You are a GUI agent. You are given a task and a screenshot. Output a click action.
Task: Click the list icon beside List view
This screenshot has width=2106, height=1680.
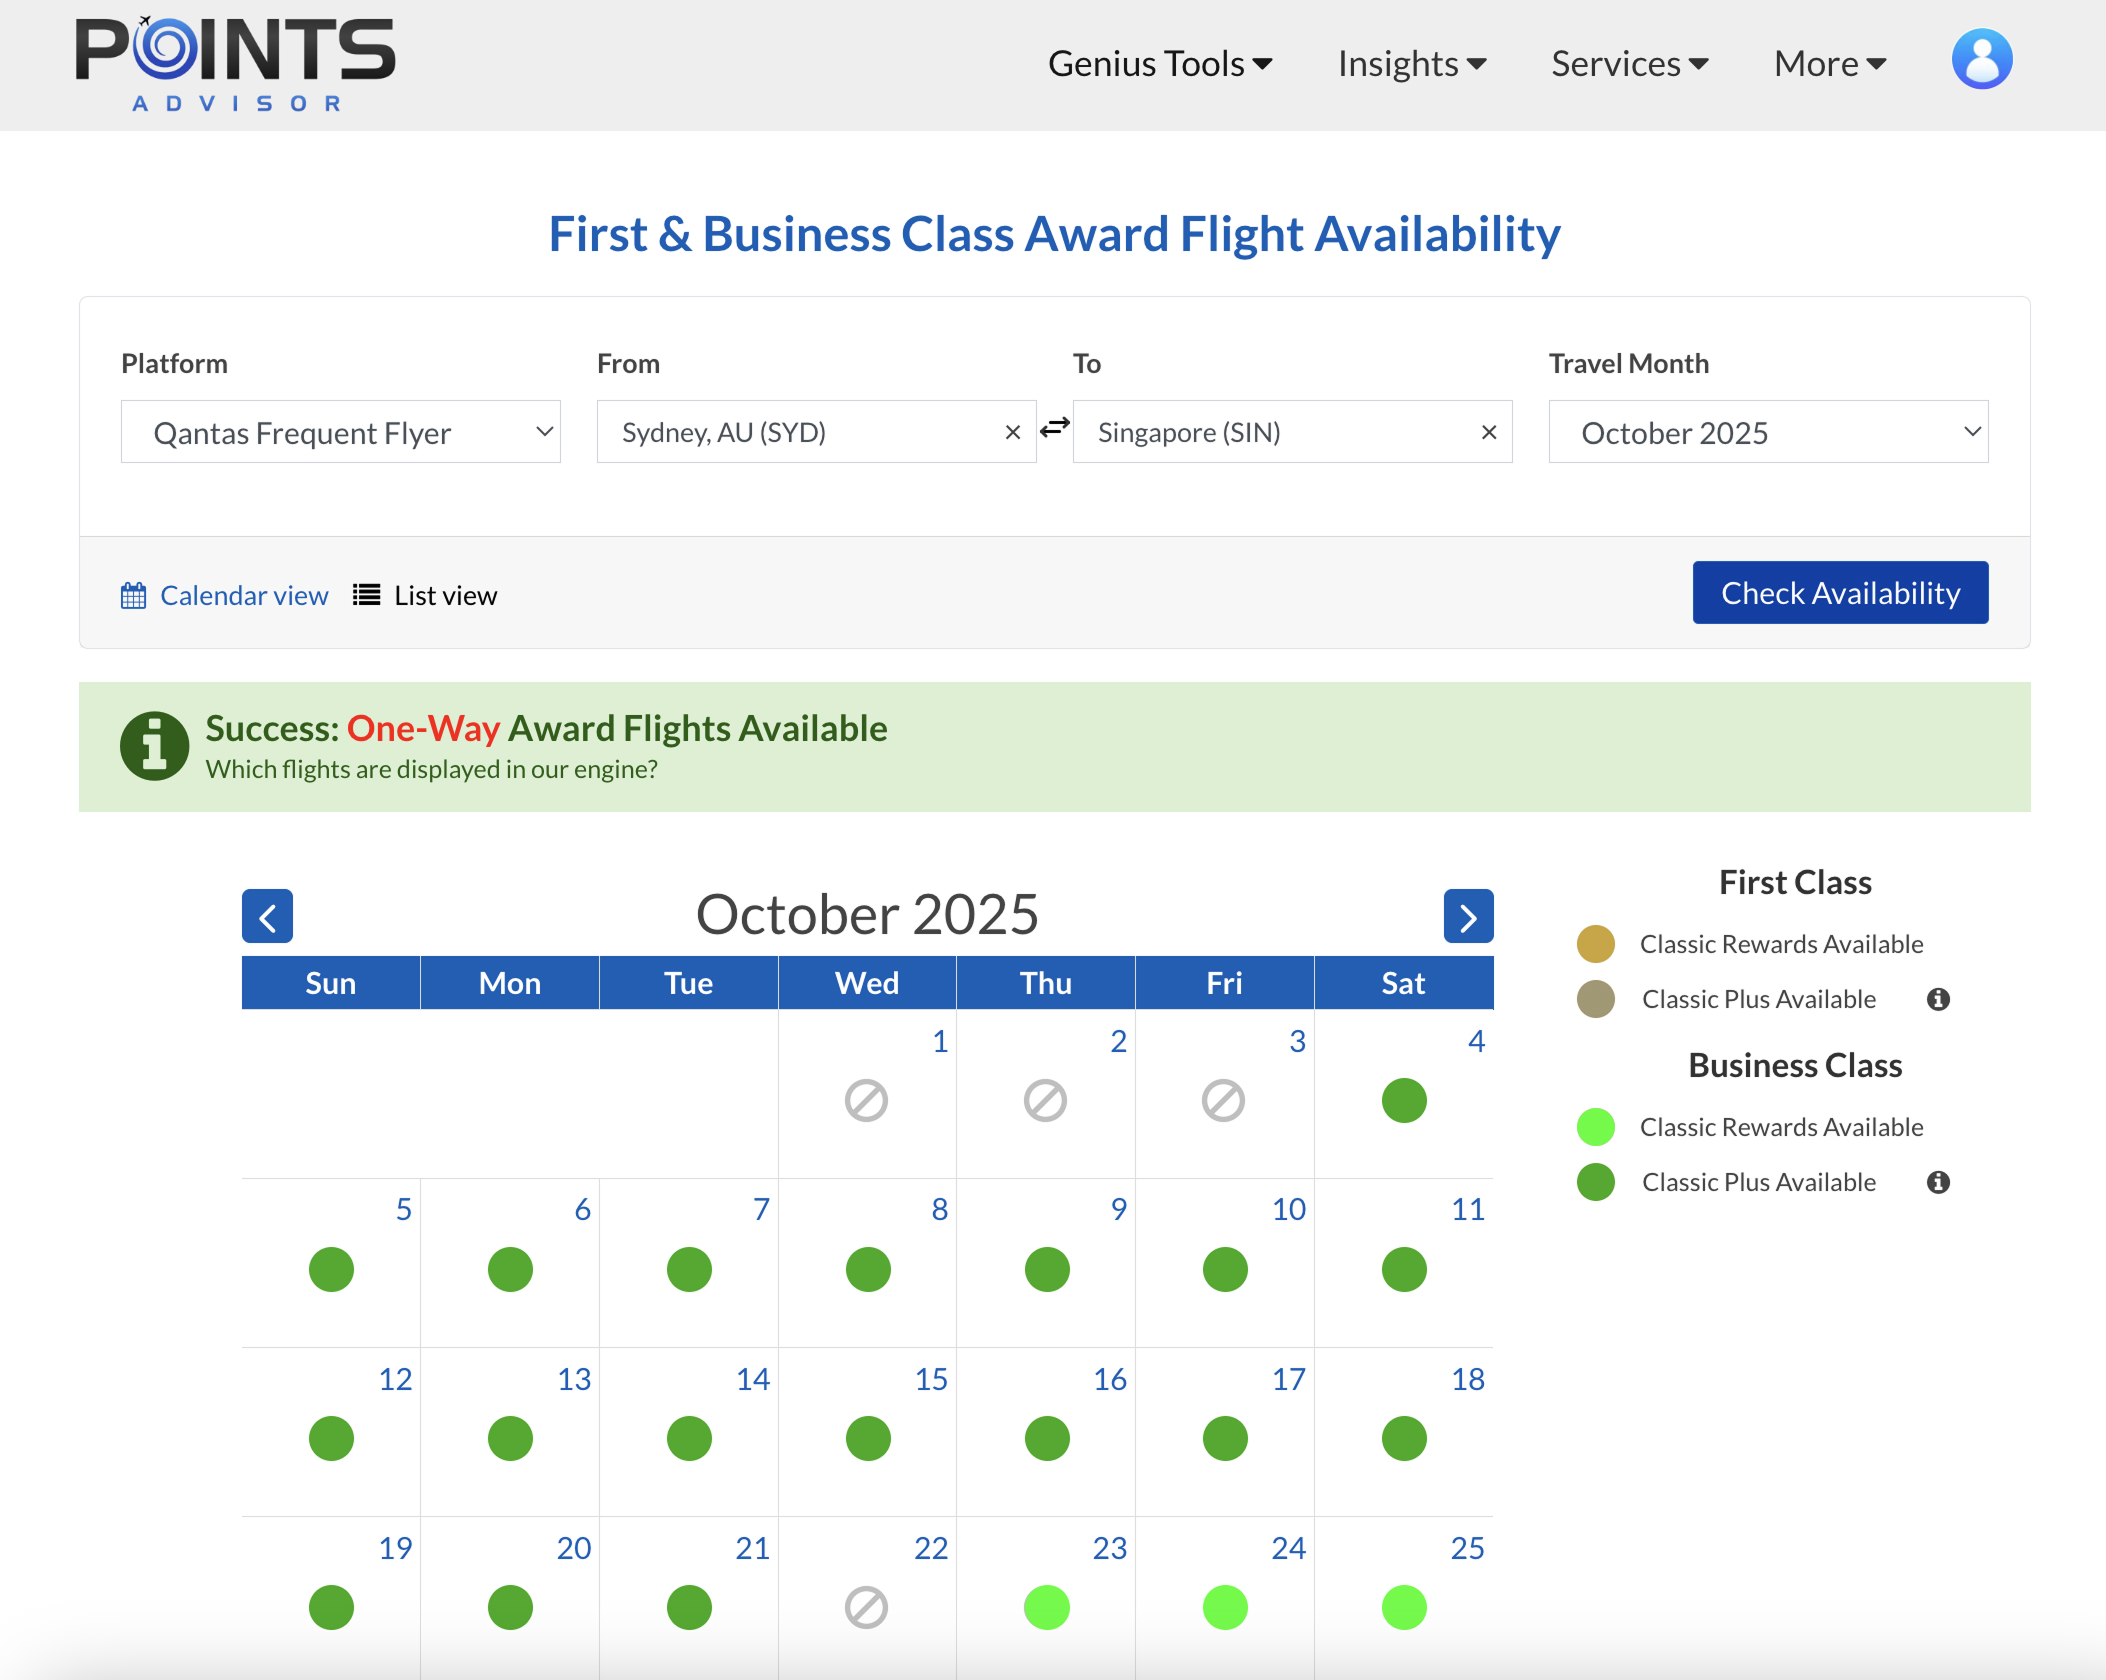366,595
